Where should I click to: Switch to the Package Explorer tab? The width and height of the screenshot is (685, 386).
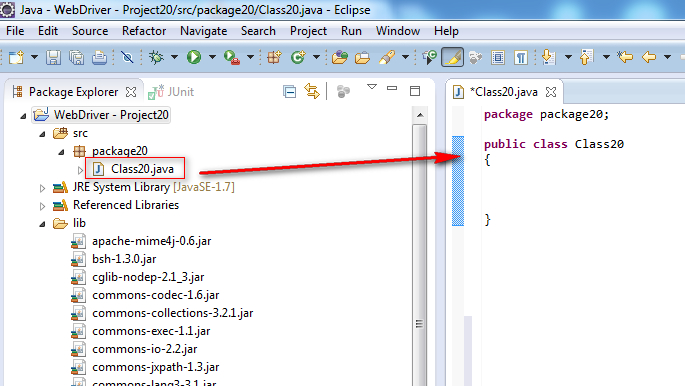(73, 92)
